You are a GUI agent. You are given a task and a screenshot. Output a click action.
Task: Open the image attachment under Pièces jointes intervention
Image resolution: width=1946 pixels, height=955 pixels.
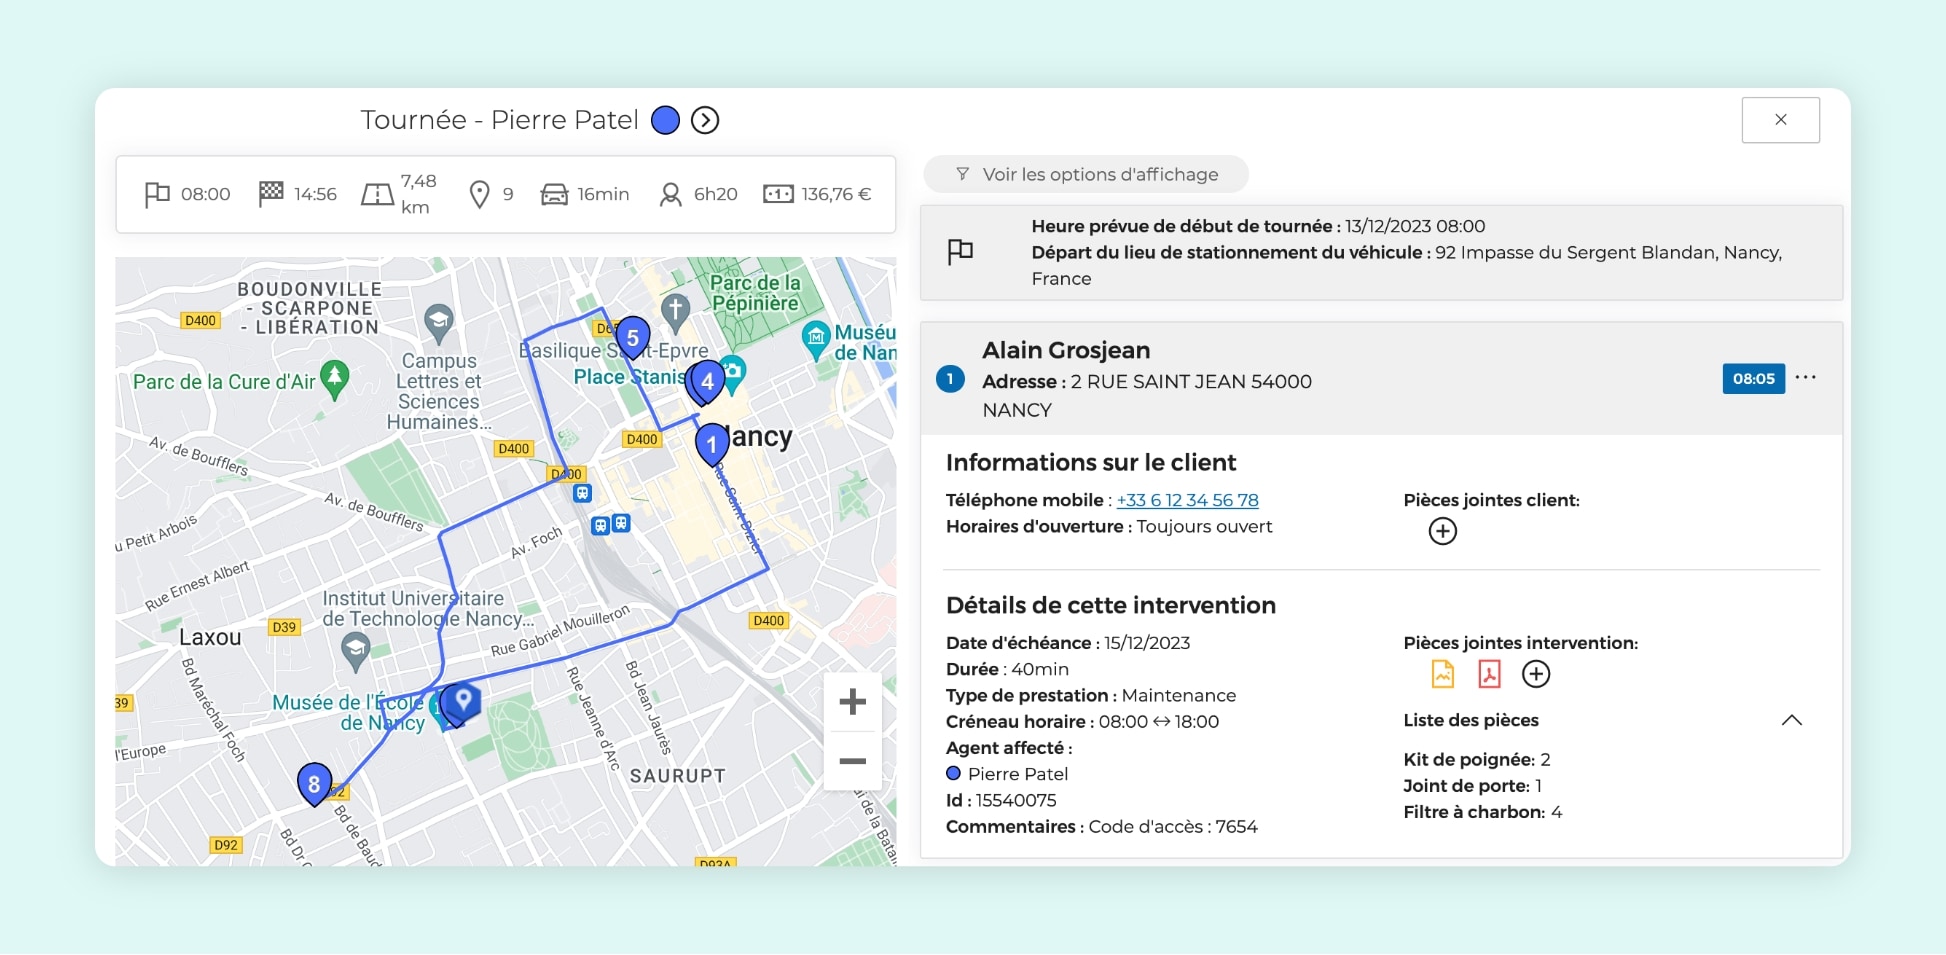point(1443,674)
